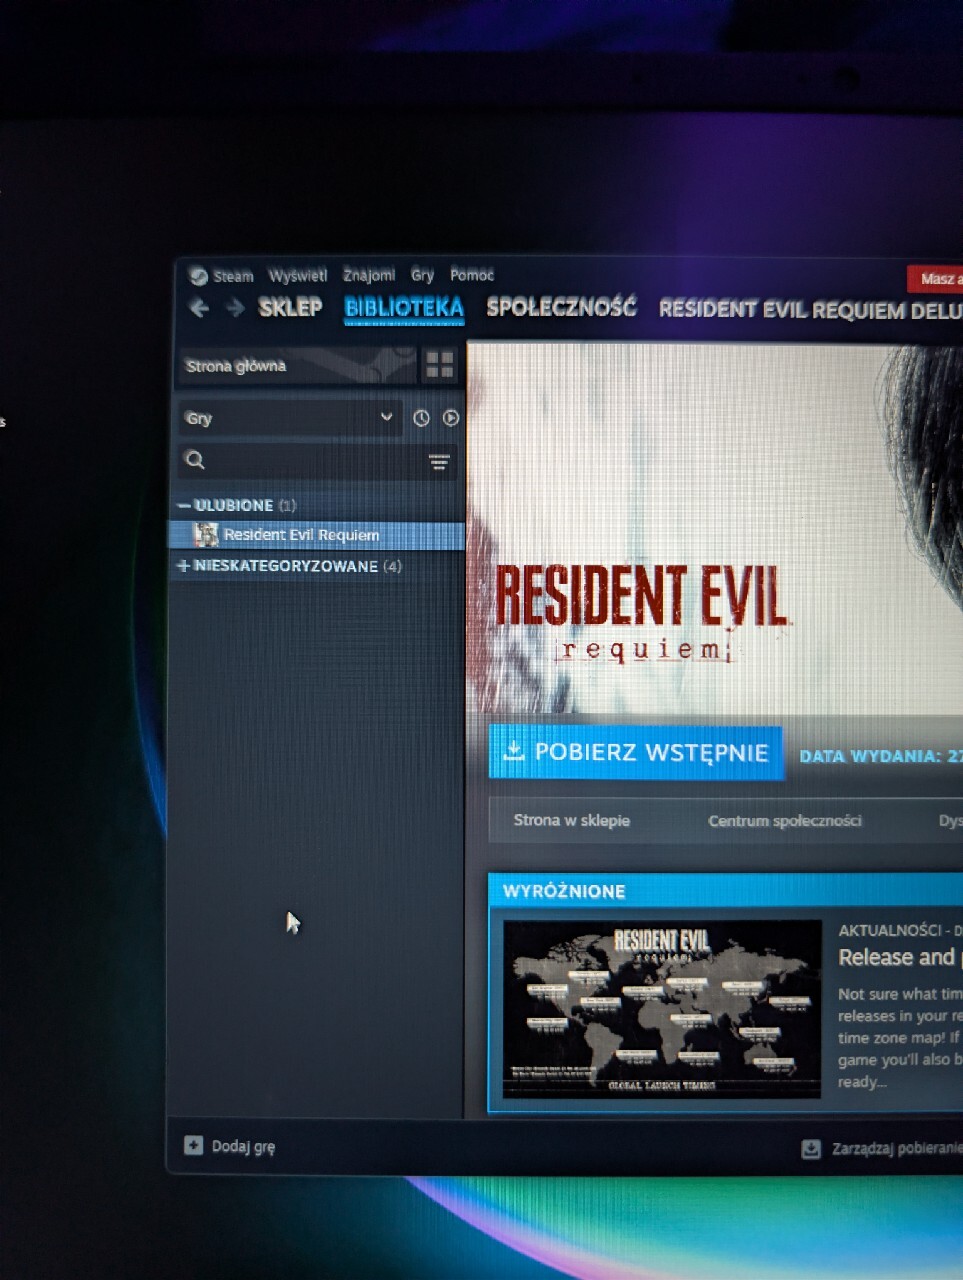Open the Pomoc menu
Viewport: 963px width, 1280px height.
(472, 274)
